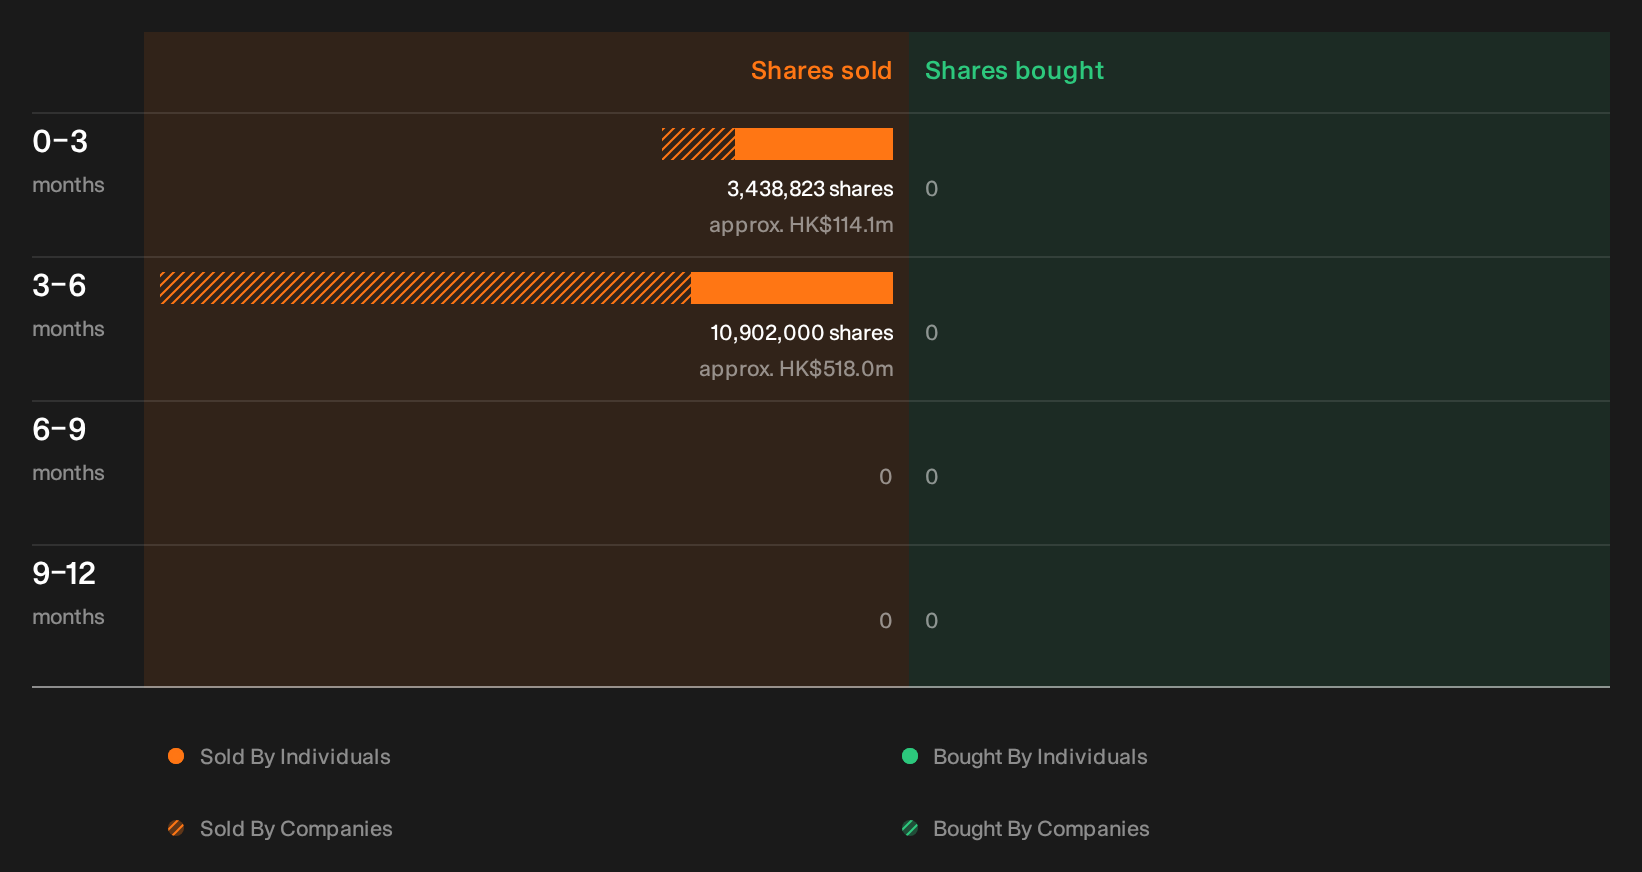The image size is (1642, 872).
Task: Click the Shares bought column header
Action: coord(1014,71)
